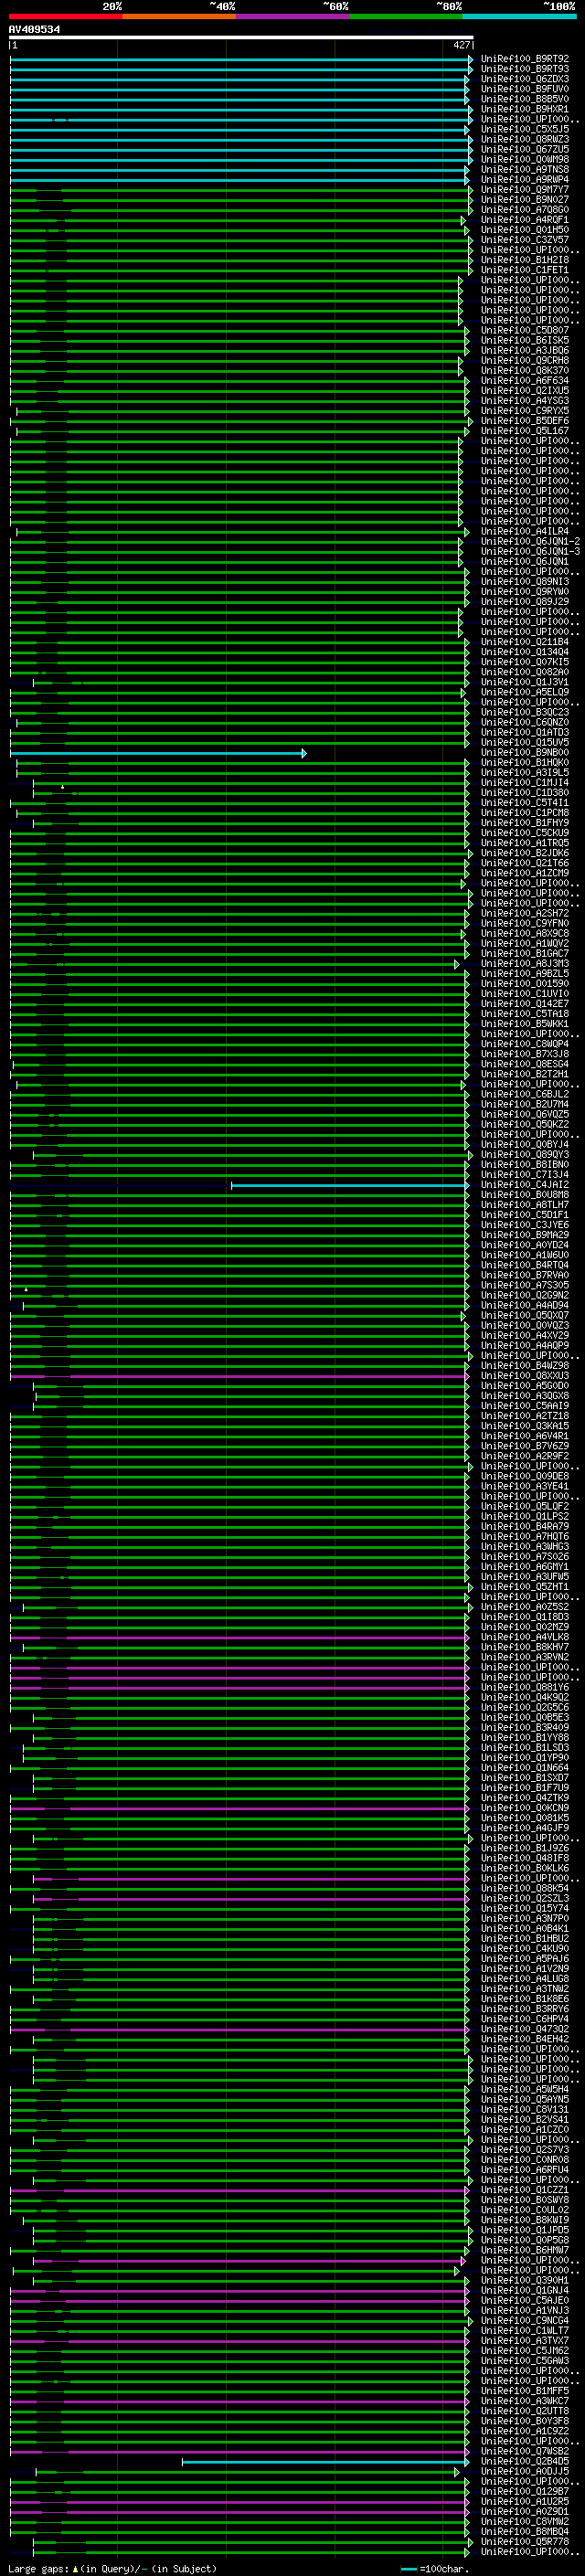Viewport: 585px width, 2576px height.
Task: Click UniRef100_A1TRQ5 label
Action: [524, 843]
